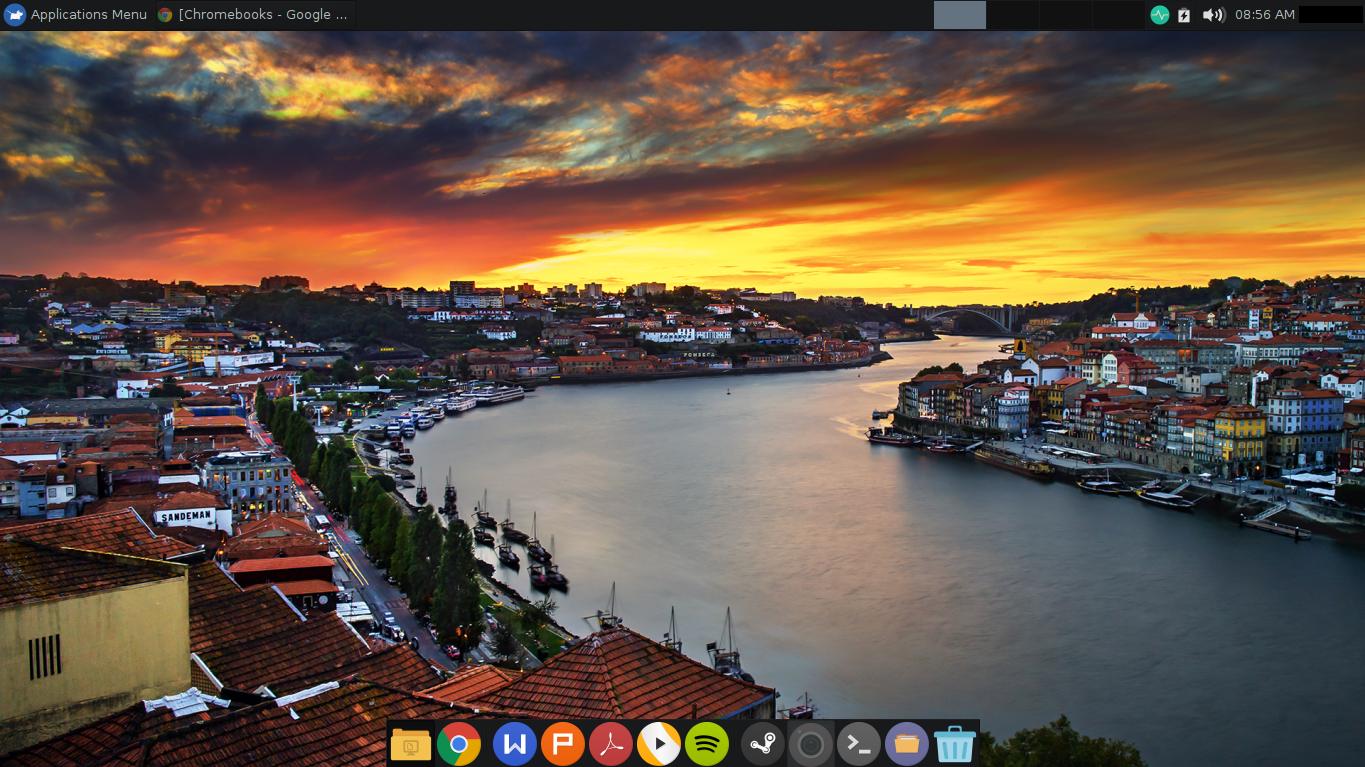Show calendar from the 08:56 AM clock

[1265, 14]
